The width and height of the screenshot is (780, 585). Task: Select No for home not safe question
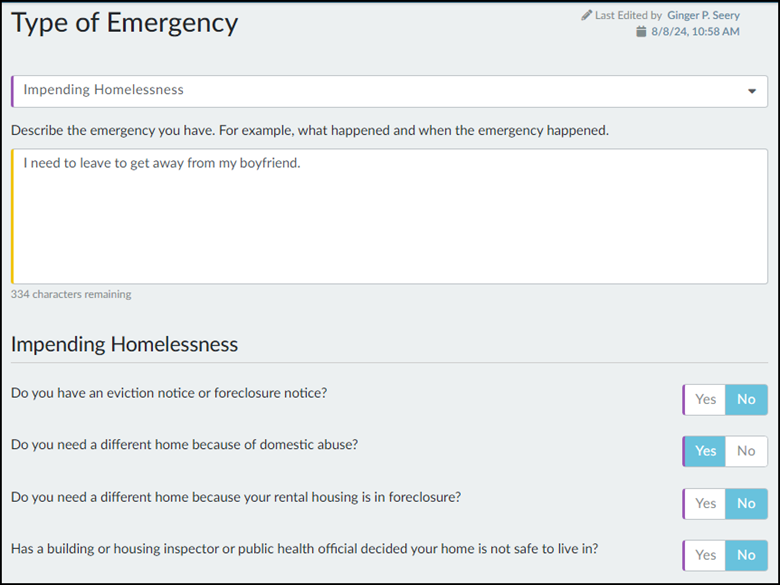point(746,555)
